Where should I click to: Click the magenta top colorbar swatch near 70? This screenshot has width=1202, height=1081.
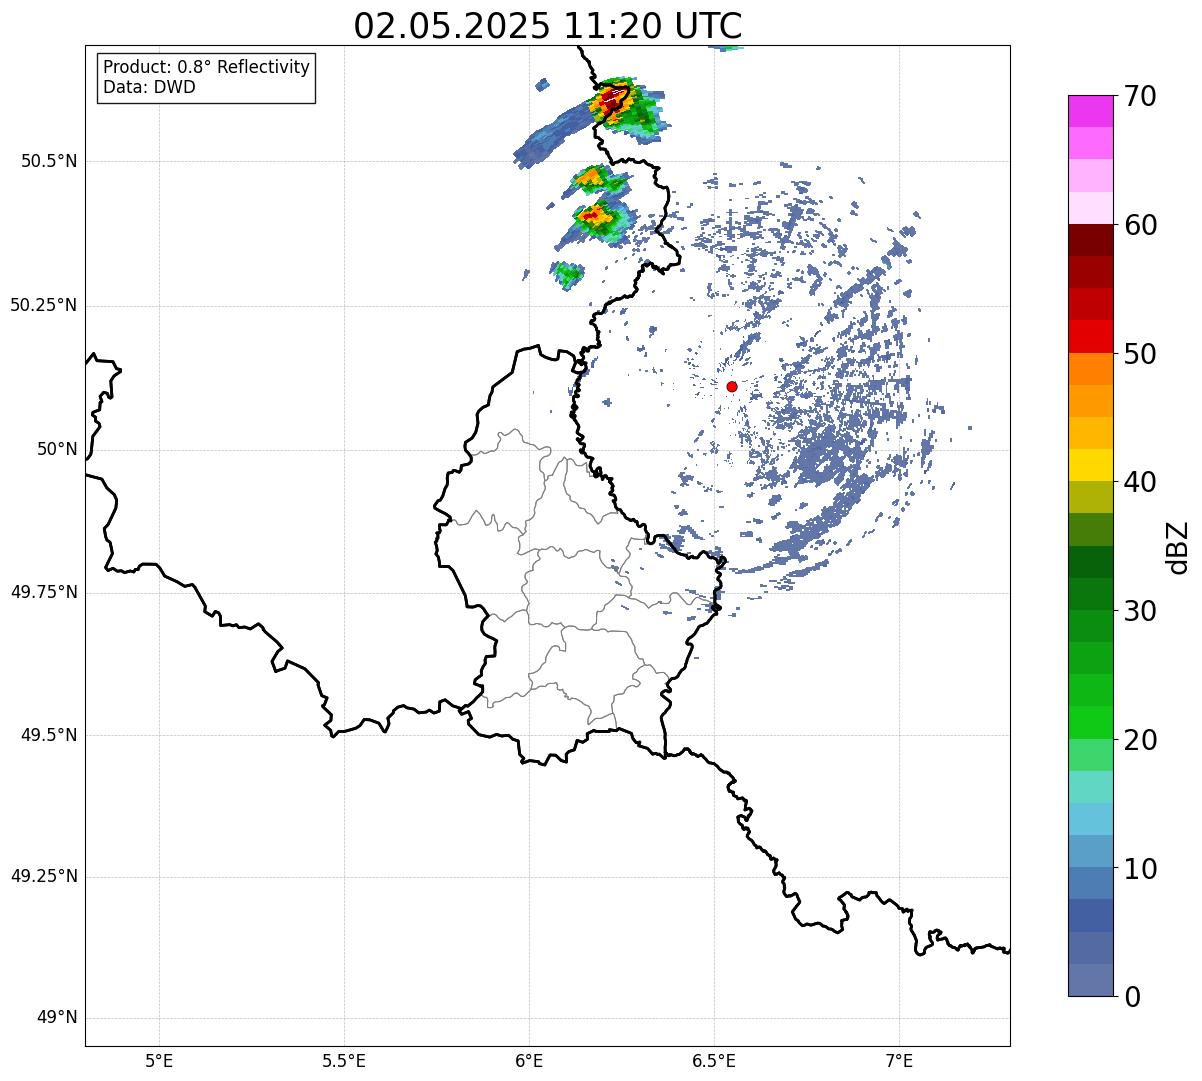click(1091, 111)
